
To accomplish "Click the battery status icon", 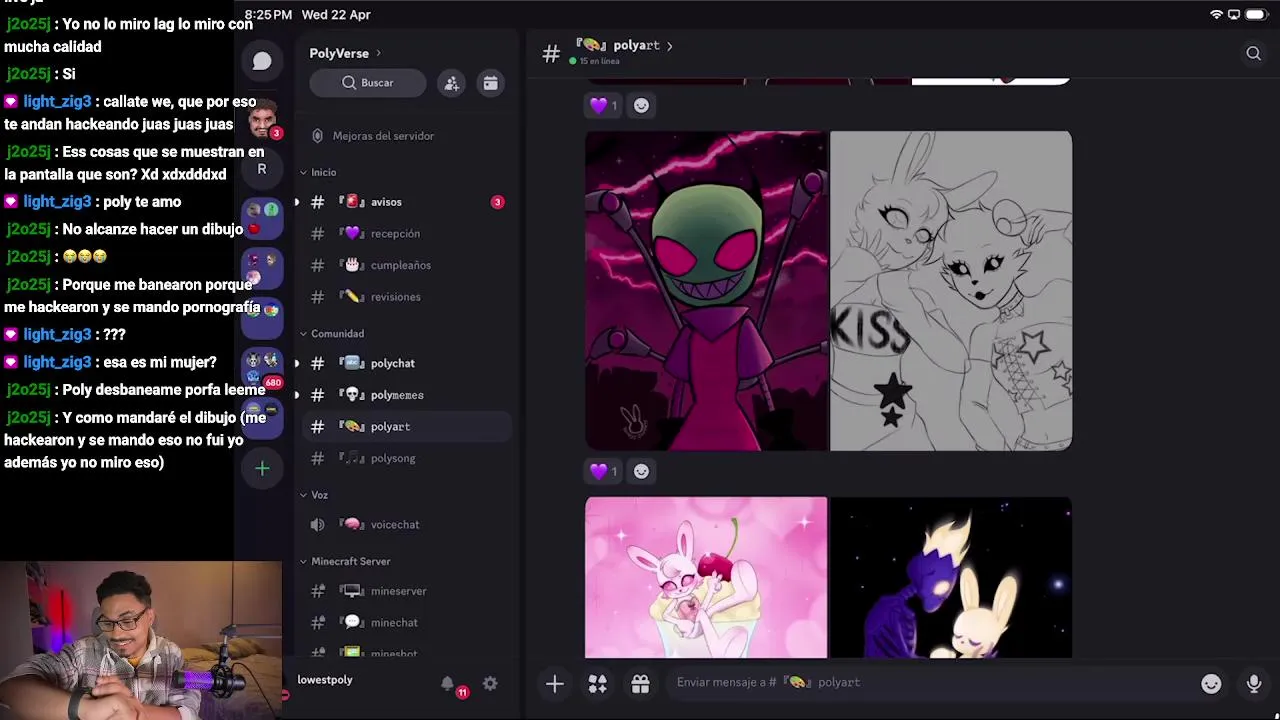I will click(x=1255, y=15).
